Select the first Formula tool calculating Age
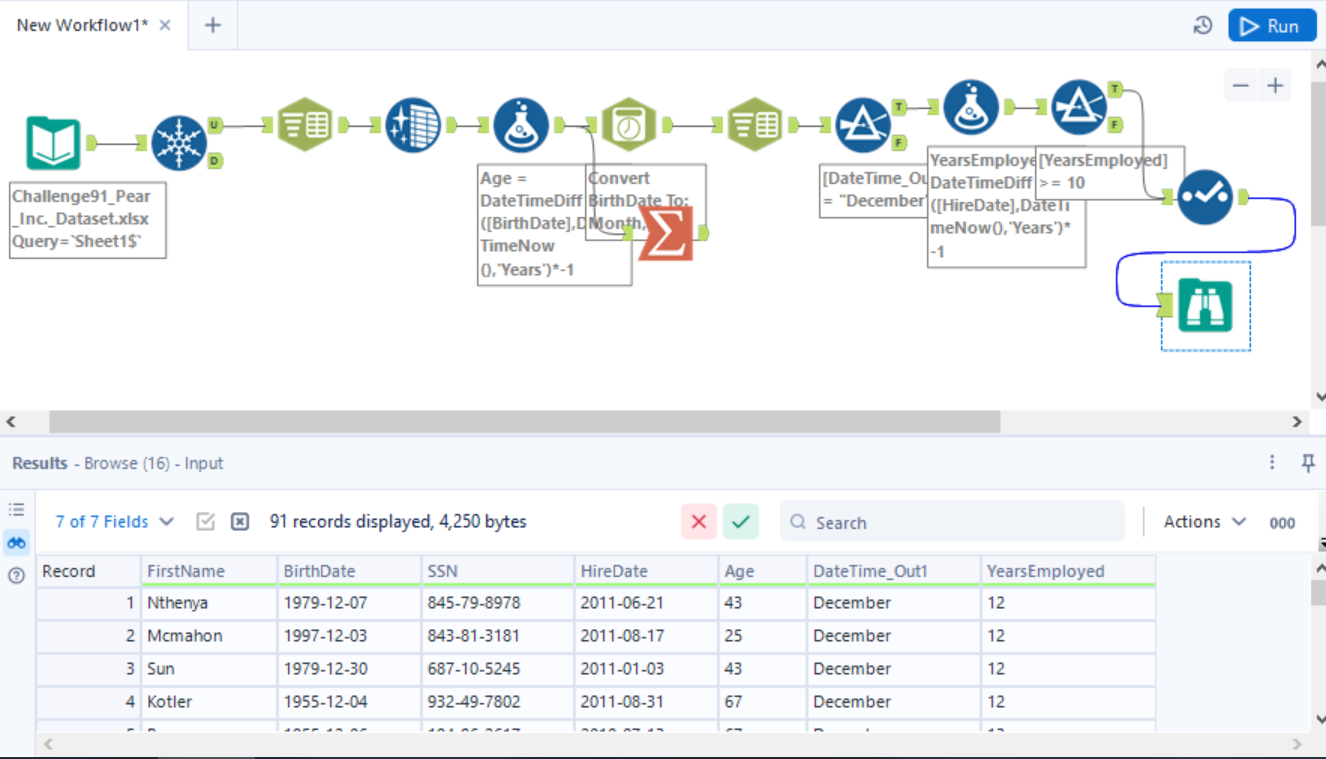Image resolution: width=1326 pixels, height=759 pixels. click(x=520, y=125)
